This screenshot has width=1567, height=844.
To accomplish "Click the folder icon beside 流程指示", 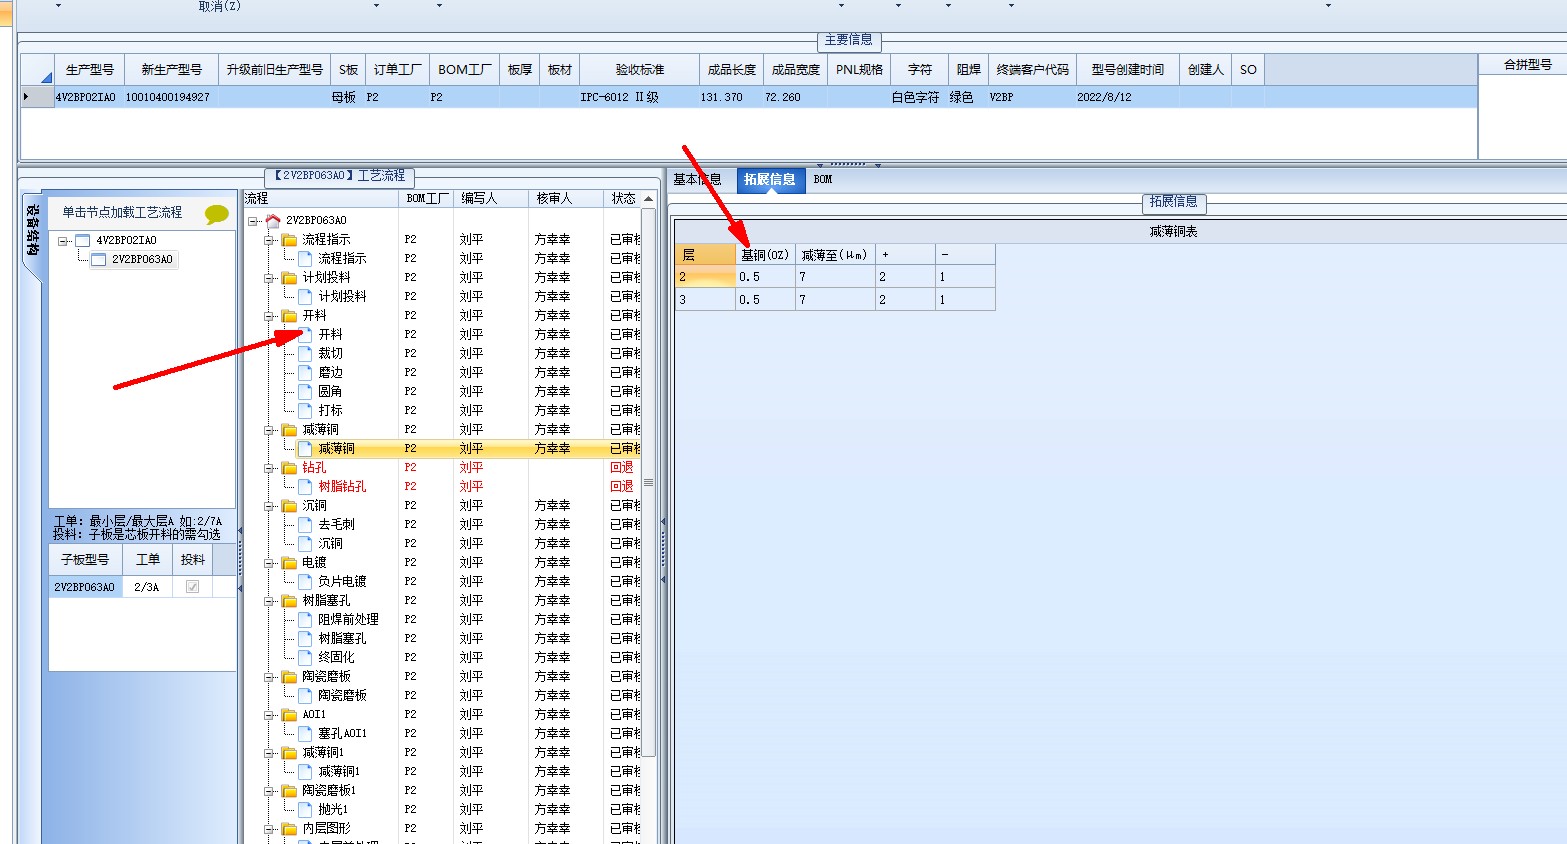I will click(x=289, y=239).
